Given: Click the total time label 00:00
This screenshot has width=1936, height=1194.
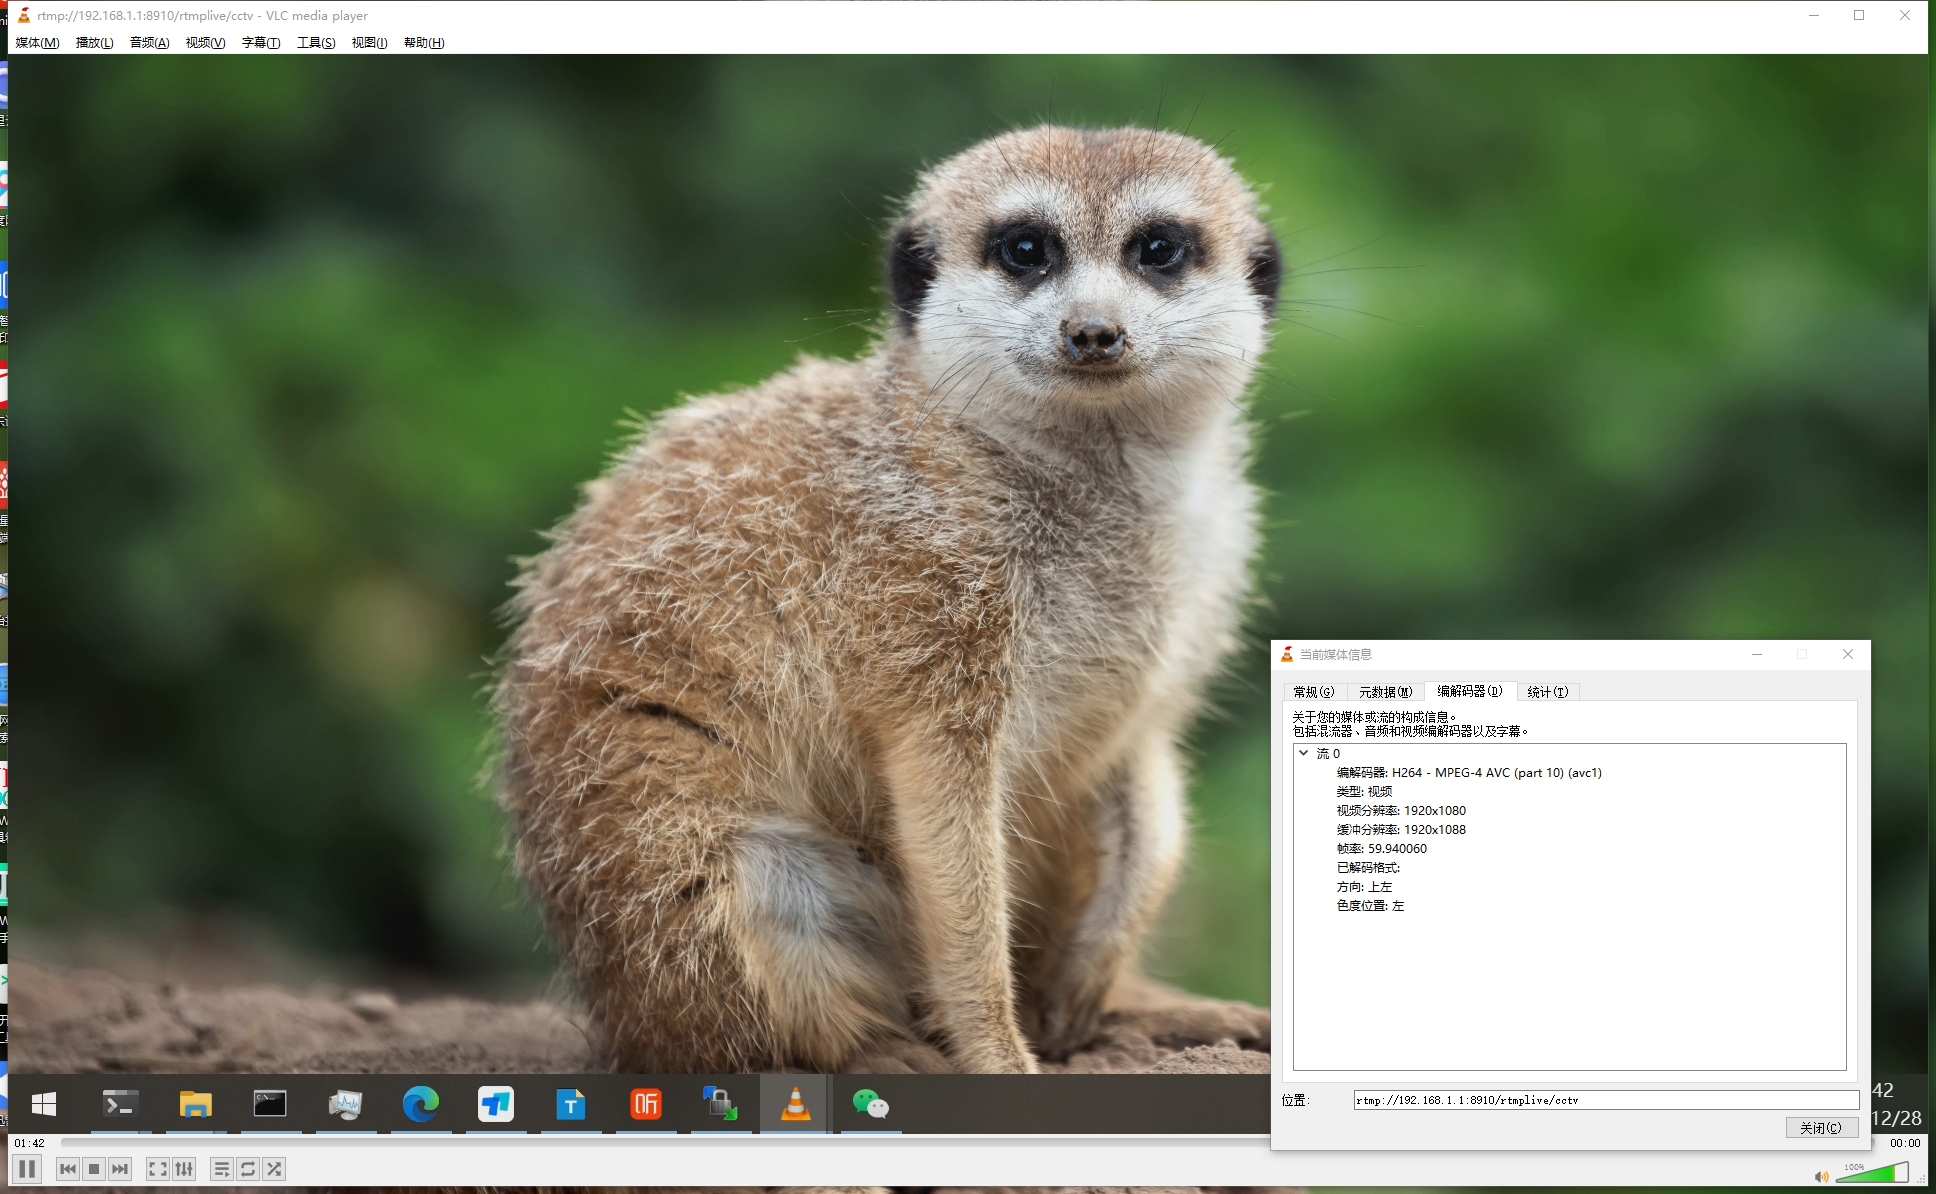Looking at the screenshot, I should 1904,1143.
